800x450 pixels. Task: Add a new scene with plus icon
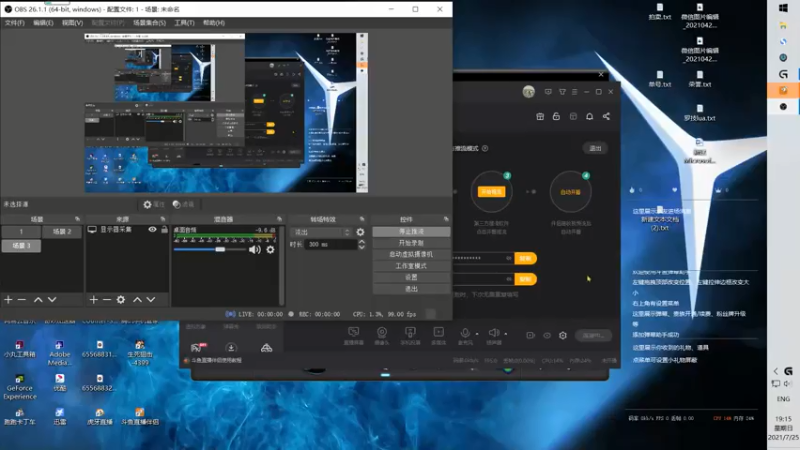[8, 299]
